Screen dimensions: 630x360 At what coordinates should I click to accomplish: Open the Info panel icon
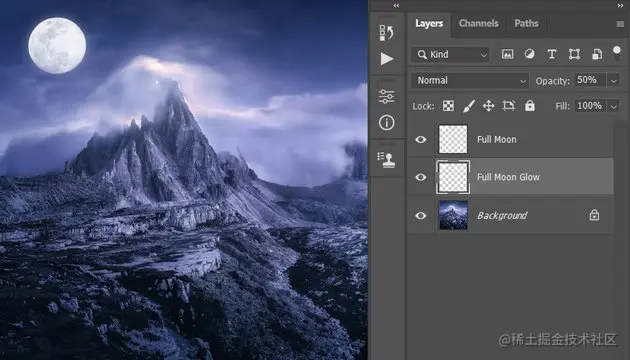click(386, 123)
